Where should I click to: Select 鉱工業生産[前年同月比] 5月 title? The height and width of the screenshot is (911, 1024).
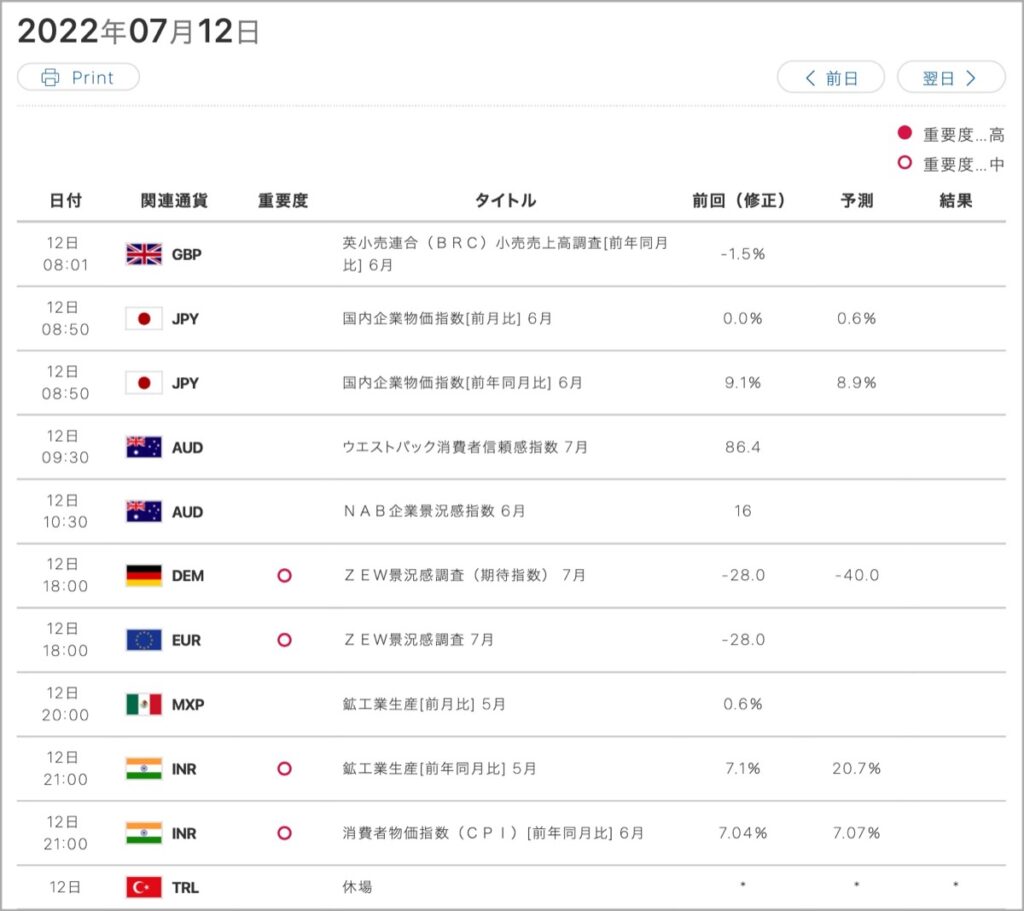pyautogui.click(x=440, y=769)
